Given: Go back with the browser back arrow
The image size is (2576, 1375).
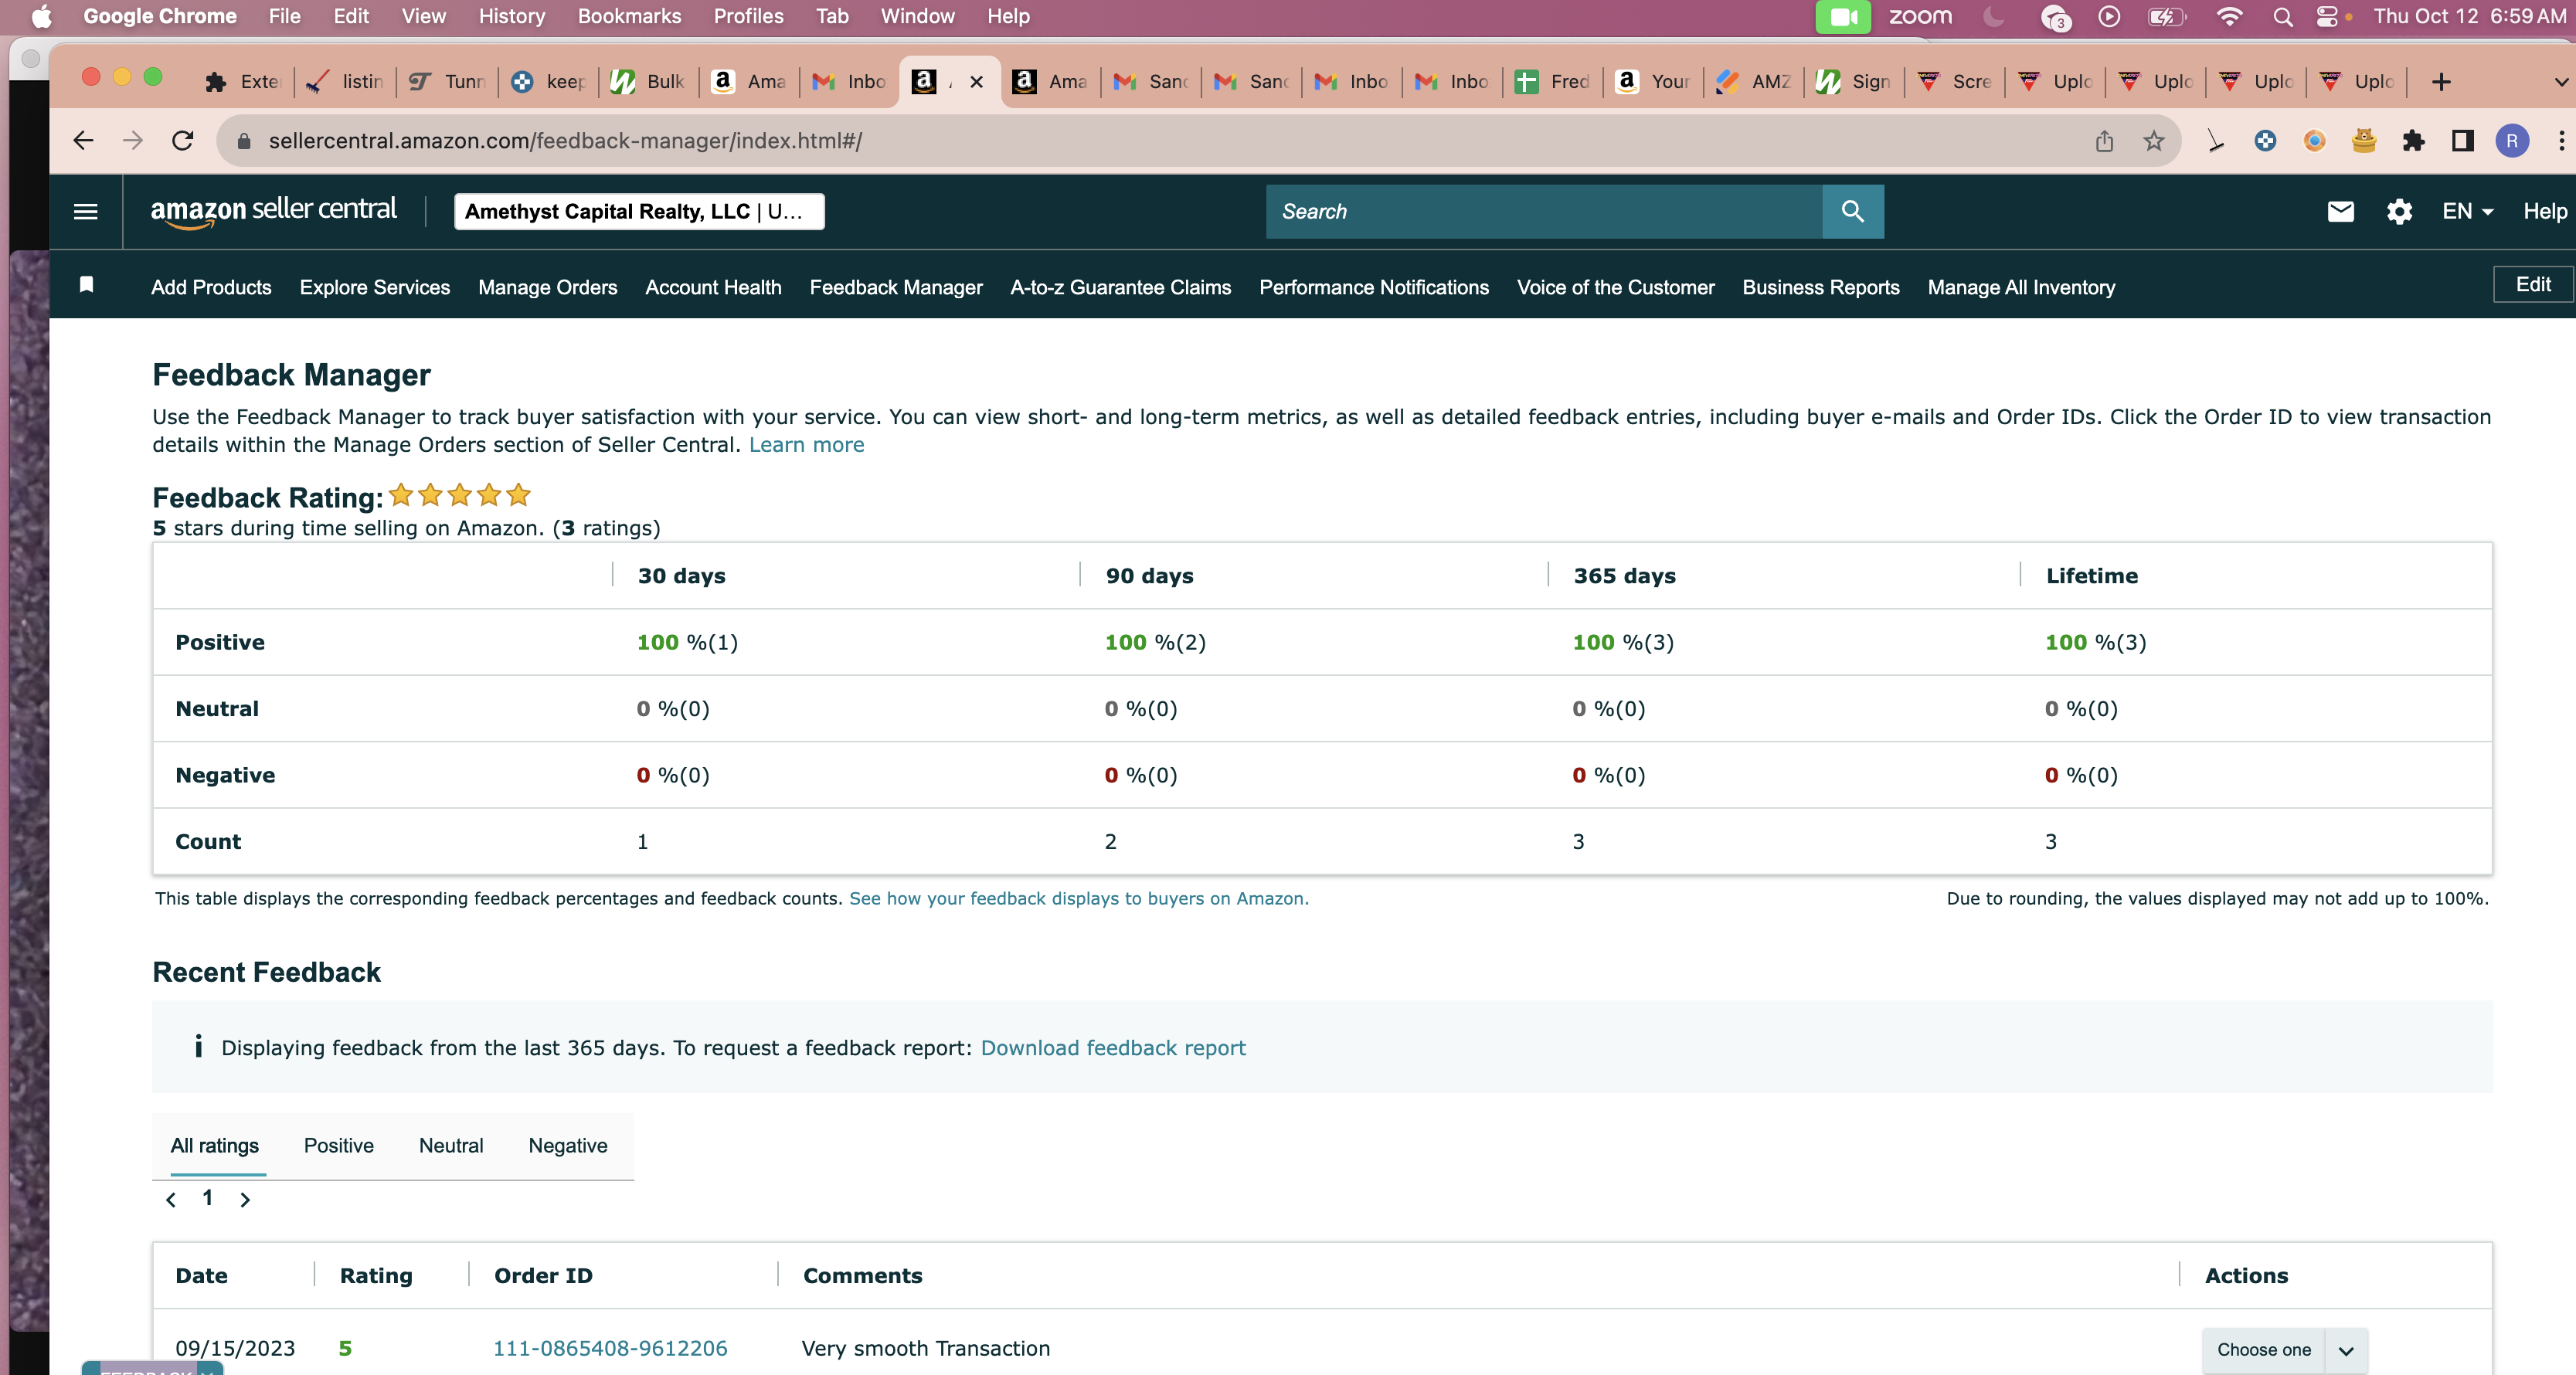Looking at the screenshot, I should pos(83,140).
